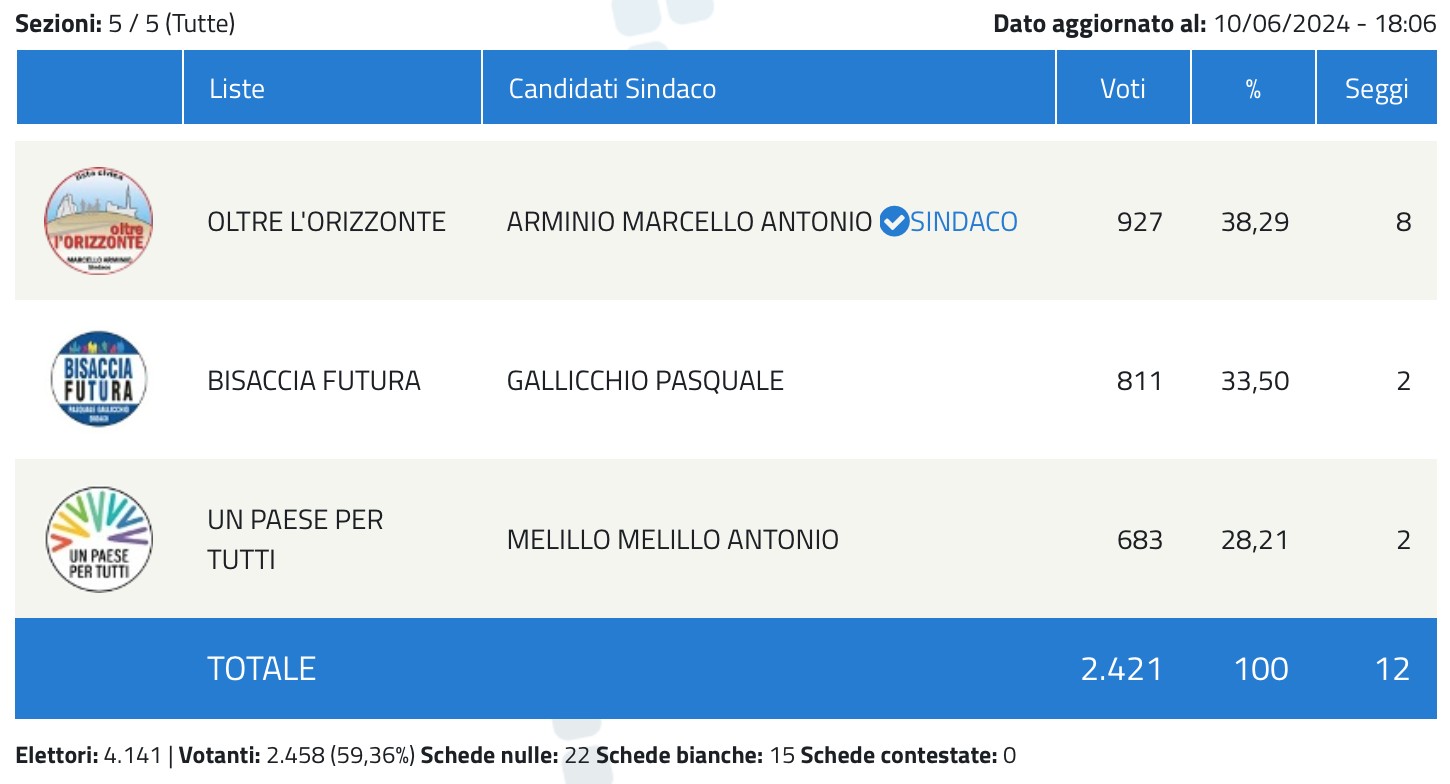Image resolution: width=1450 pixels, height=784 pixels.
Task: Click the Oltre l'Orizzonte list logo
Action: click(x=98, y=221)
